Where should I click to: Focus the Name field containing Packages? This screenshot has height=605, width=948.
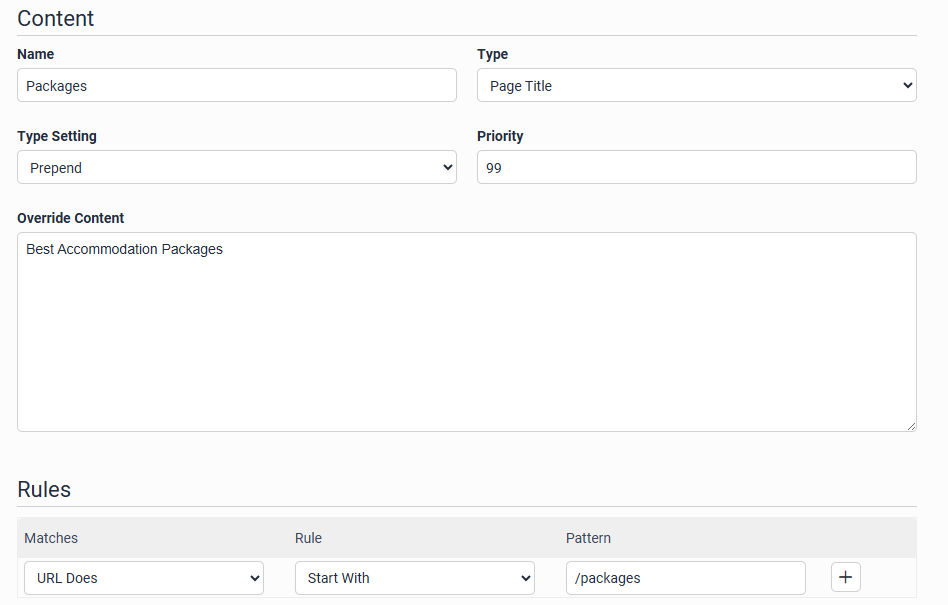237,86
